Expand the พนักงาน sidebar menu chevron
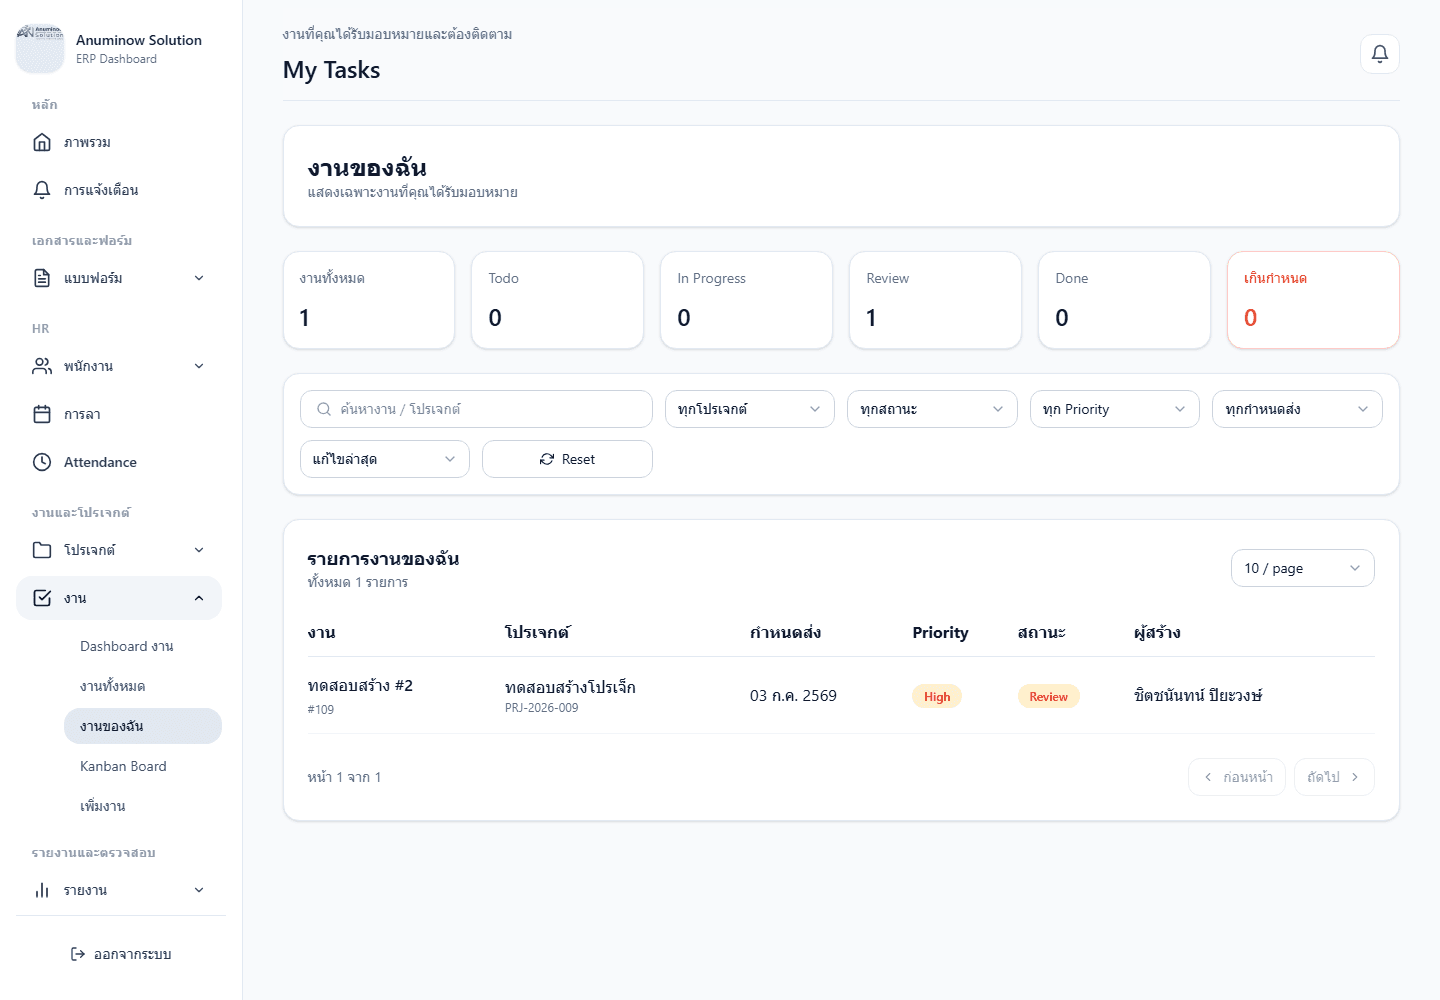Viewport: 1440px width, 1000px height. (199, 366)
